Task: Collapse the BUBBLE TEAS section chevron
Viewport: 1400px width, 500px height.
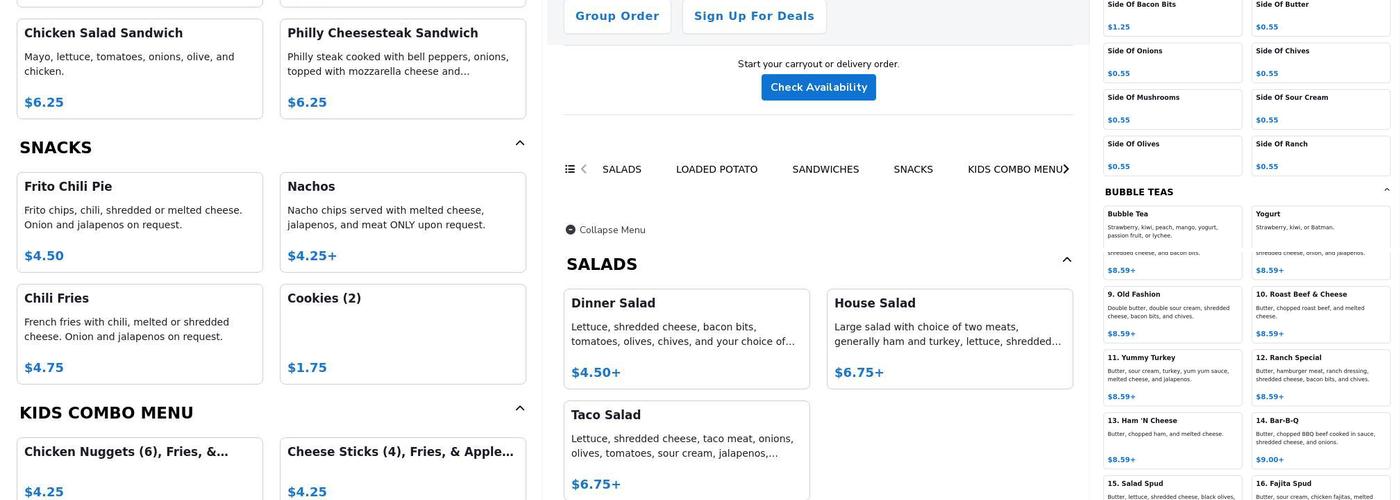Action: pos(1386,190)
